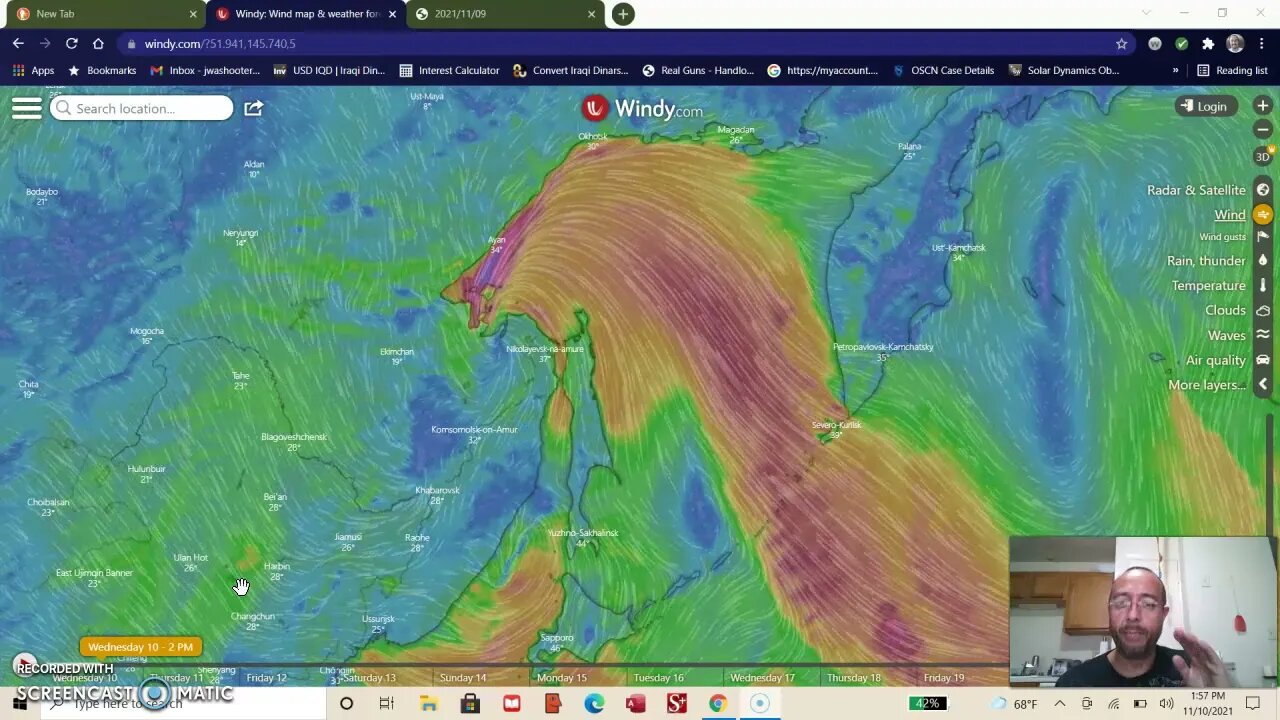The height and width of the screenshot is (720, 1280).
Task: Open Cortana circle on taskbar
Action: click(x=346, y=704)
